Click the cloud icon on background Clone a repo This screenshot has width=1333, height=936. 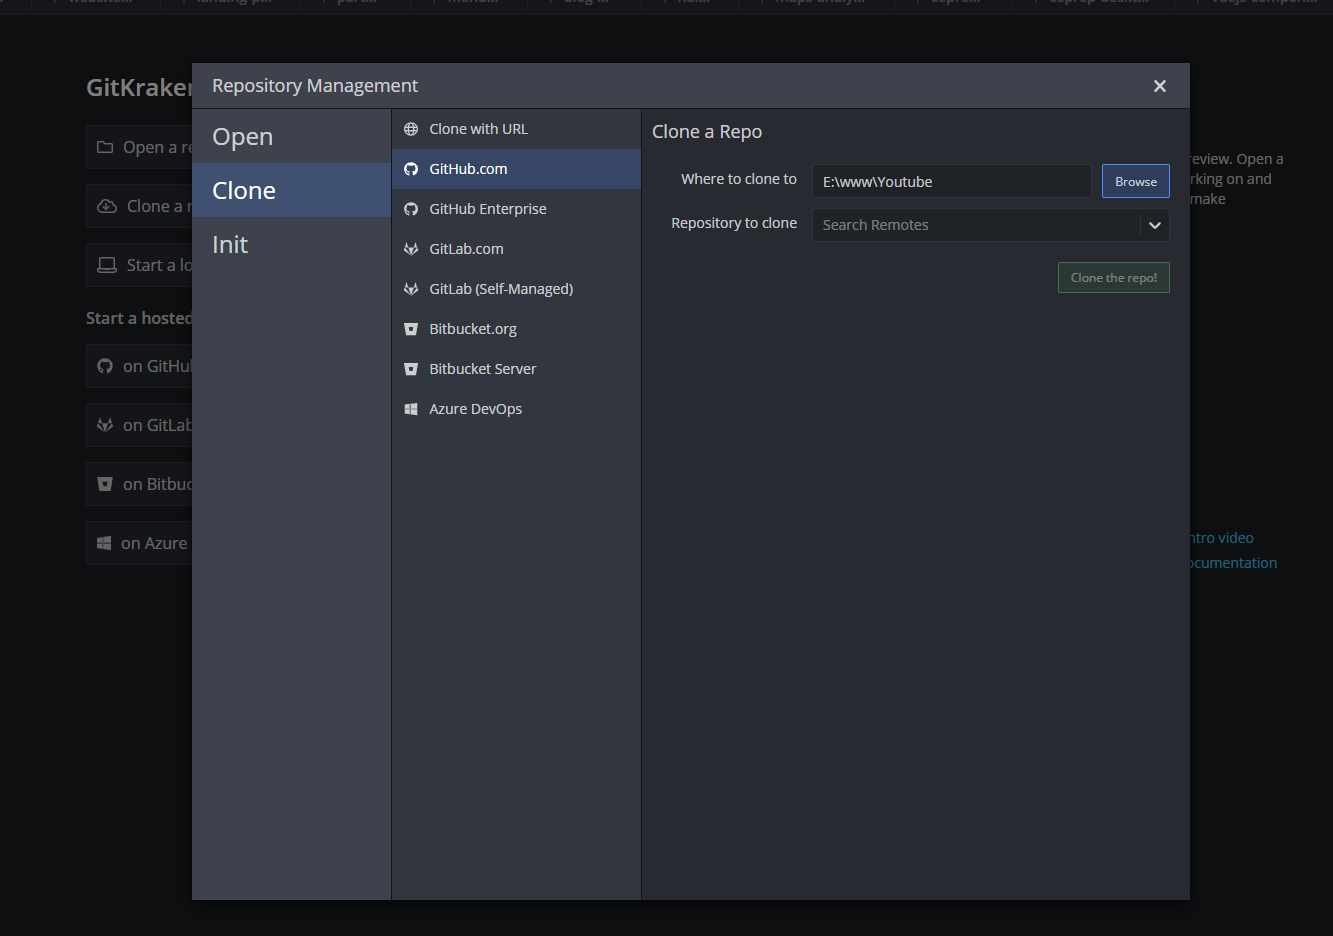coord(107,206)
